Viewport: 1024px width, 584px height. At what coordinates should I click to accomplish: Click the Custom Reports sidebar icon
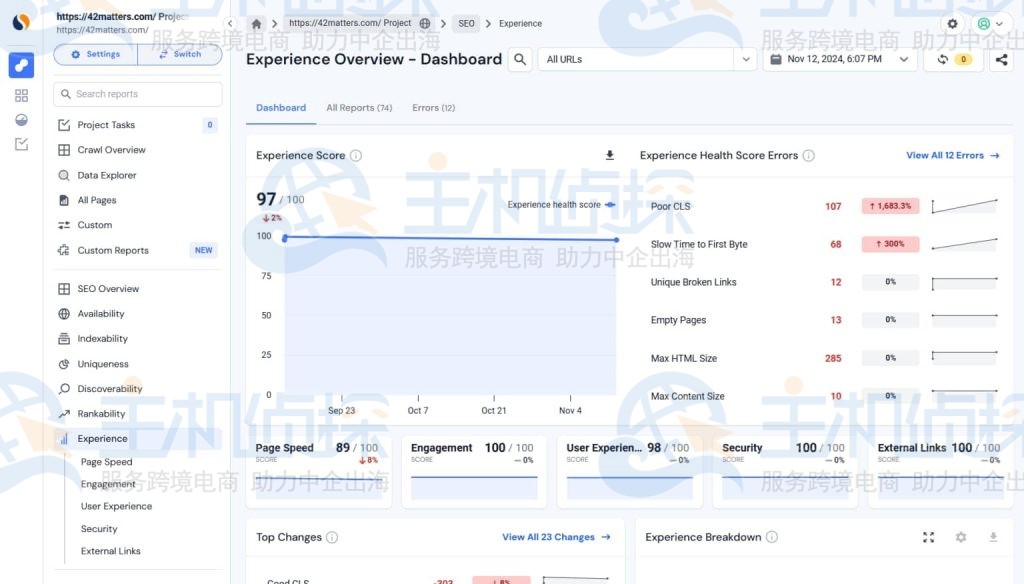[62, 250]
